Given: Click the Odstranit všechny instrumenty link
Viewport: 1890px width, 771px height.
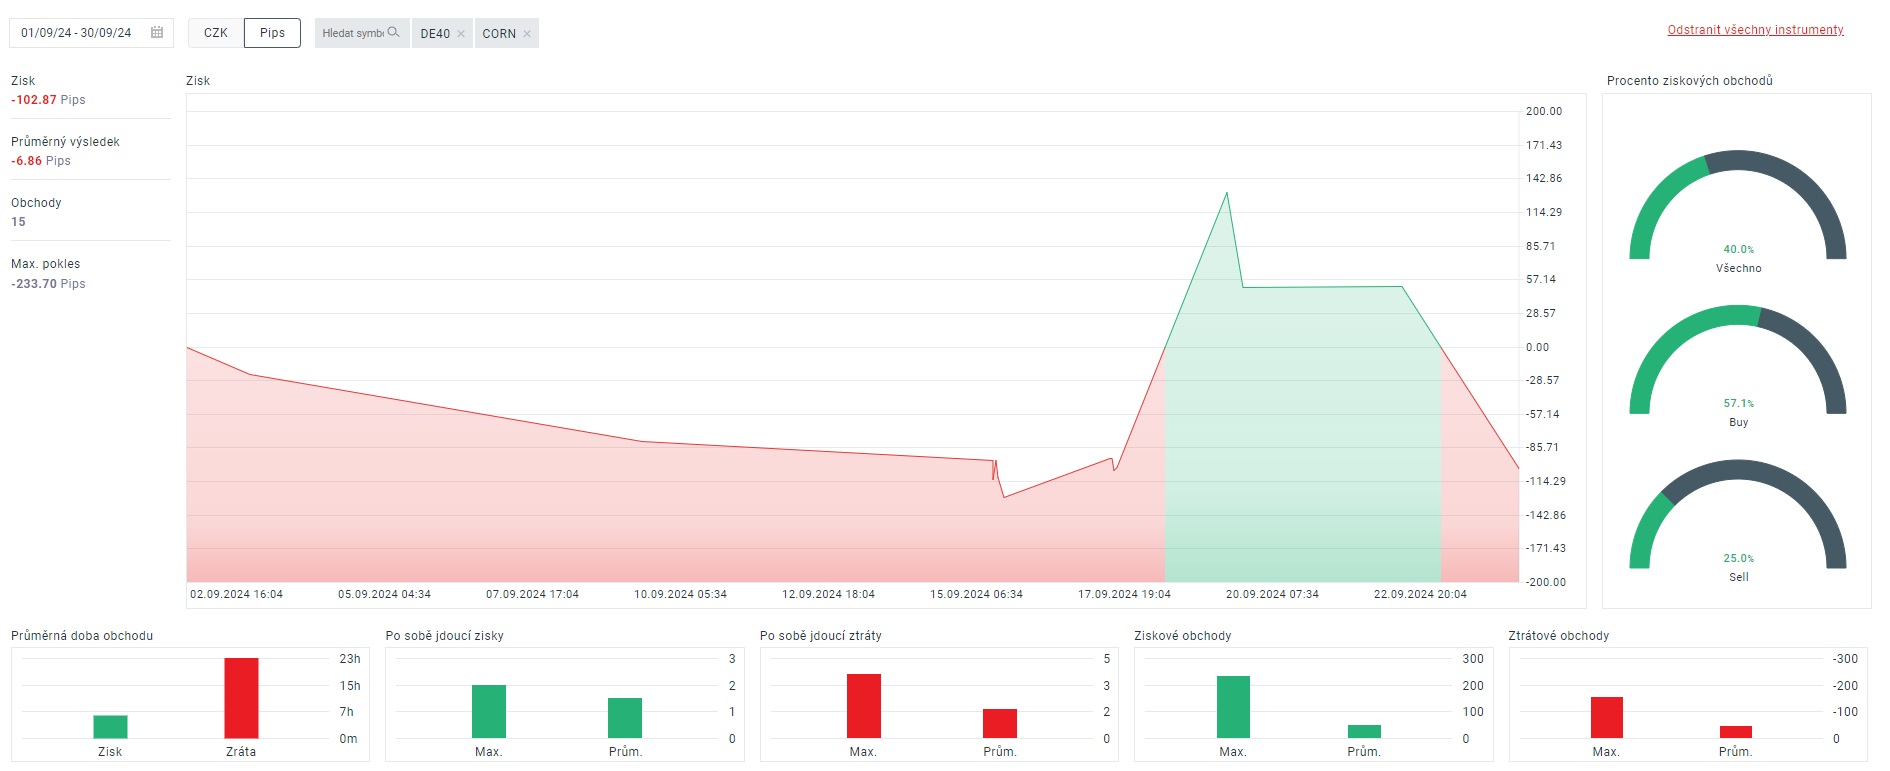Looking at the screenshot, I should click(1755, 30).
